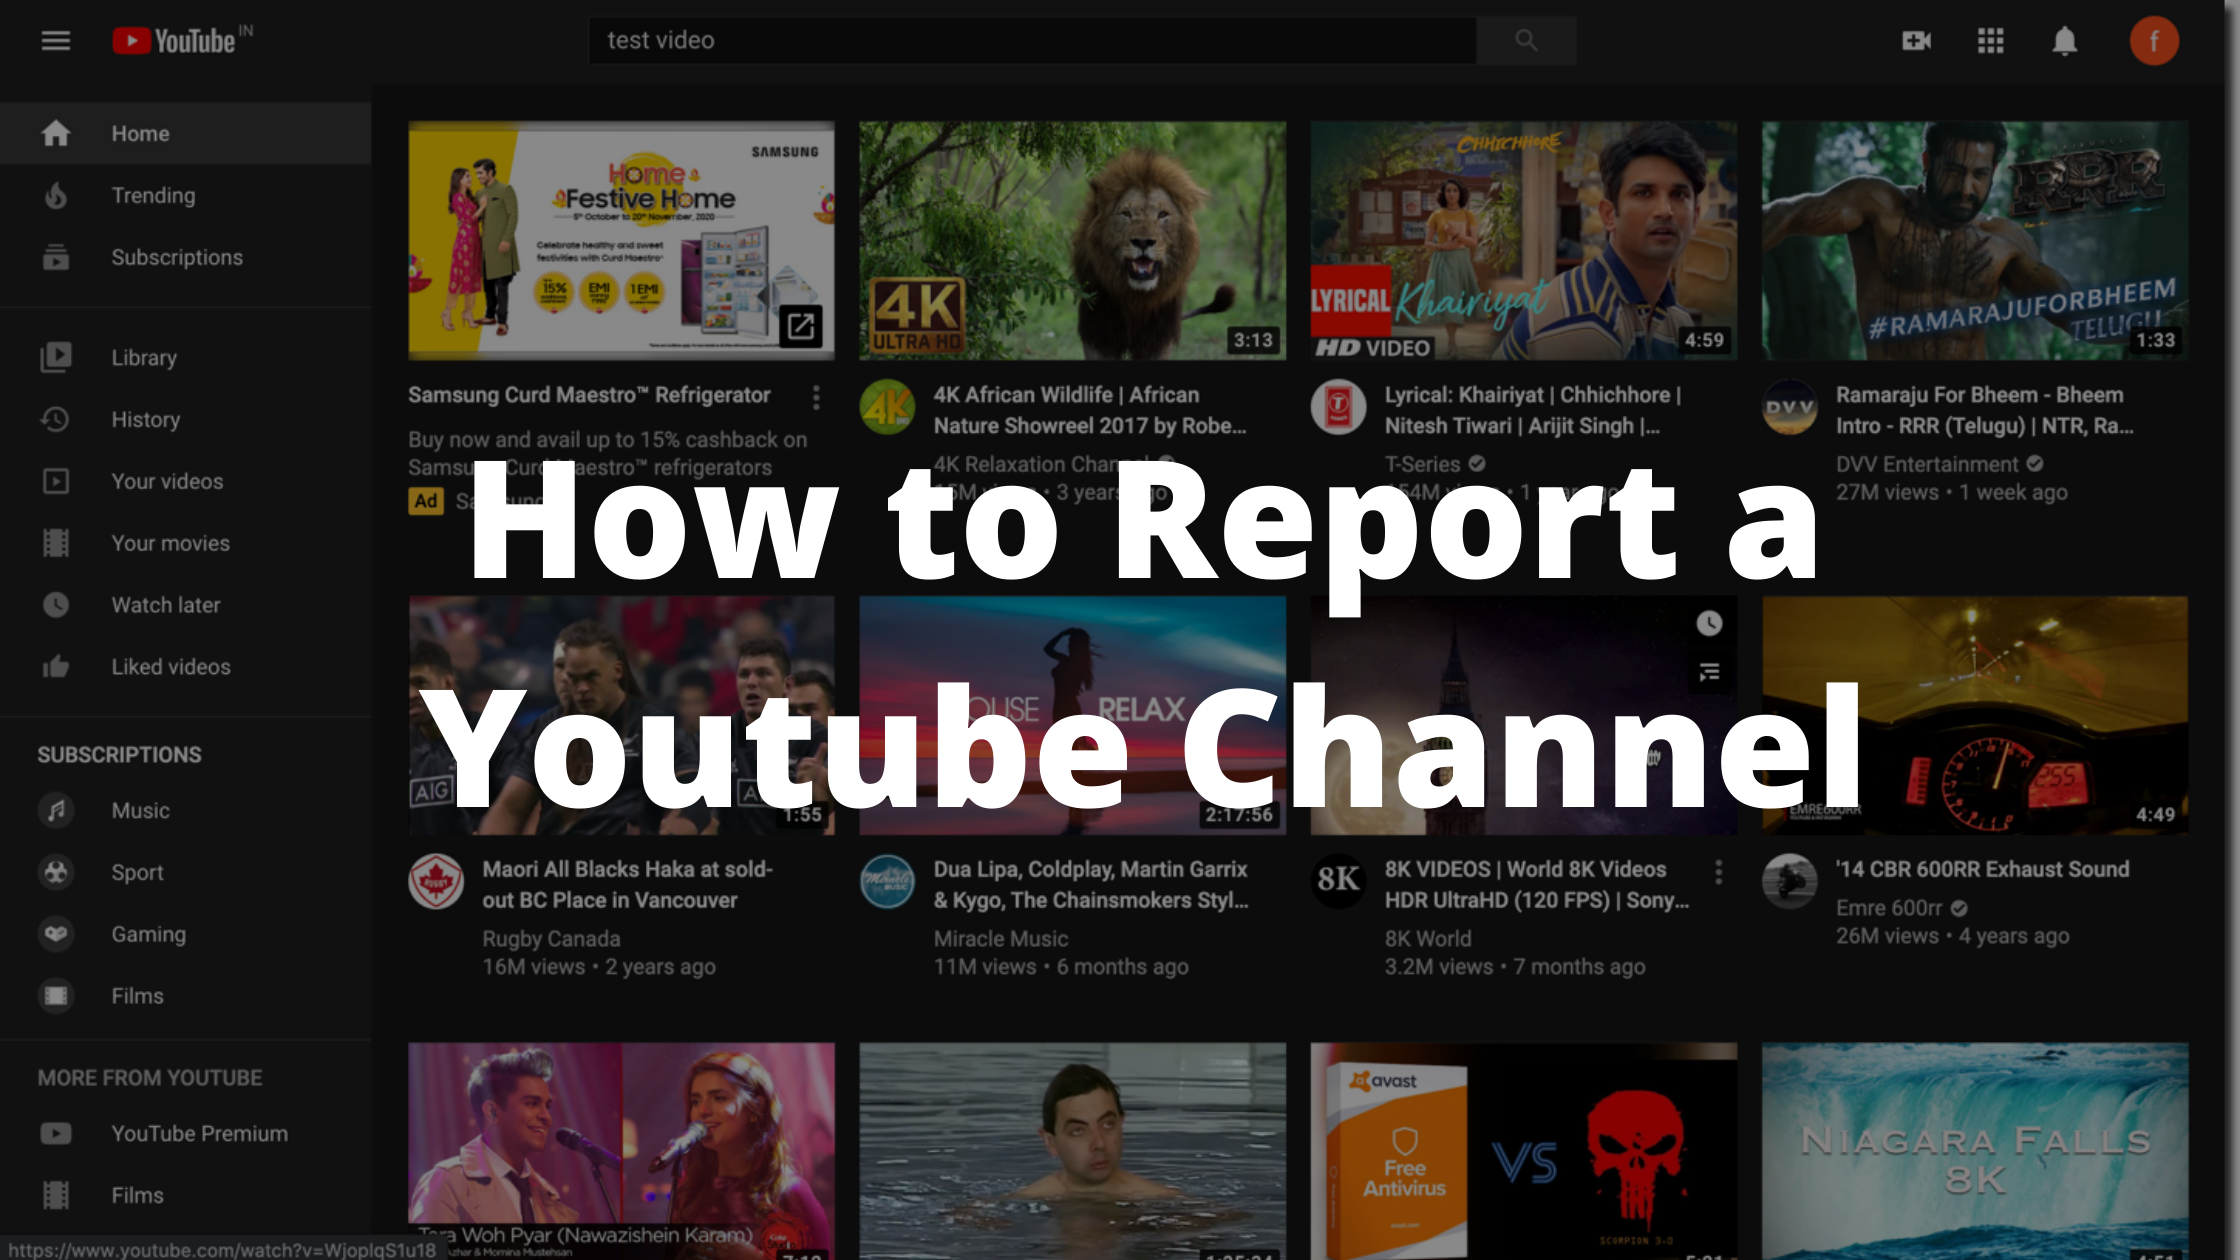Open the notifications bell

tap(2065, 41)
